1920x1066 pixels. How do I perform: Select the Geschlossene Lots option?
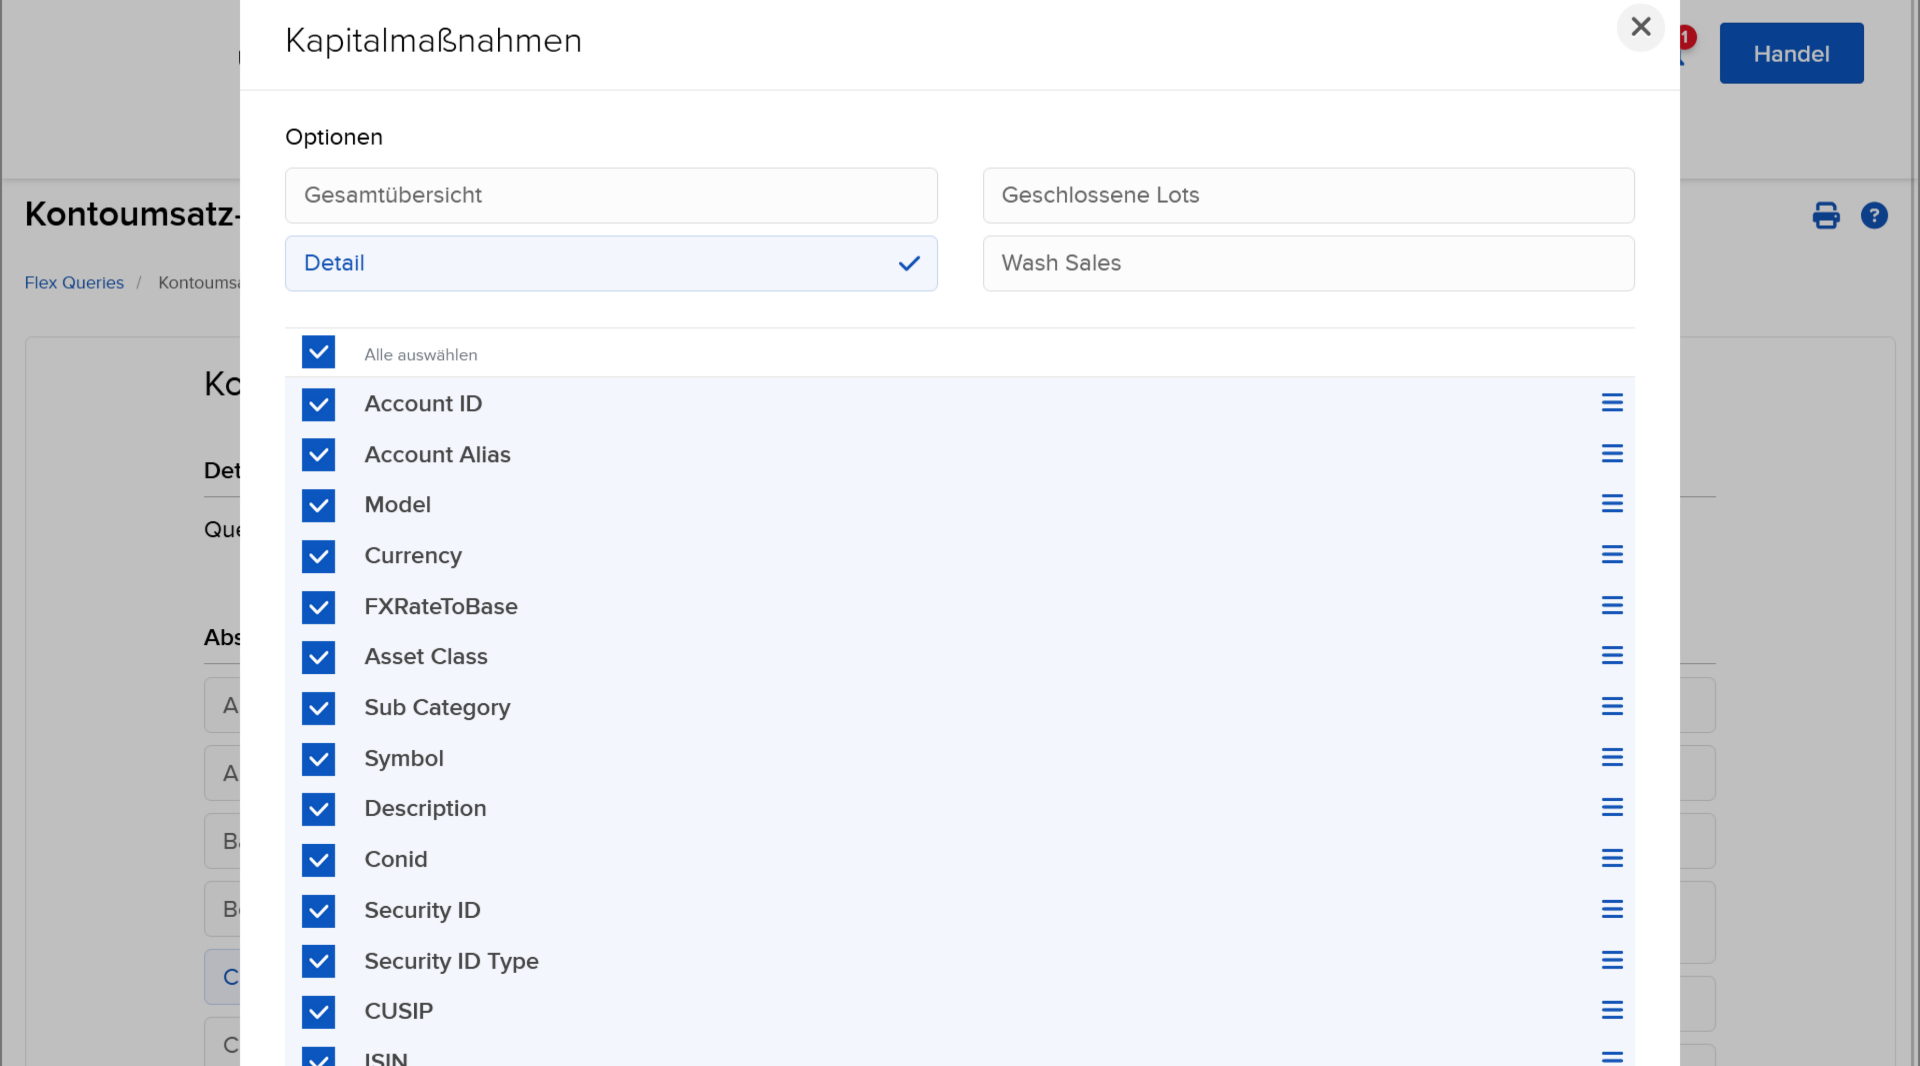tap(1307, 196)
